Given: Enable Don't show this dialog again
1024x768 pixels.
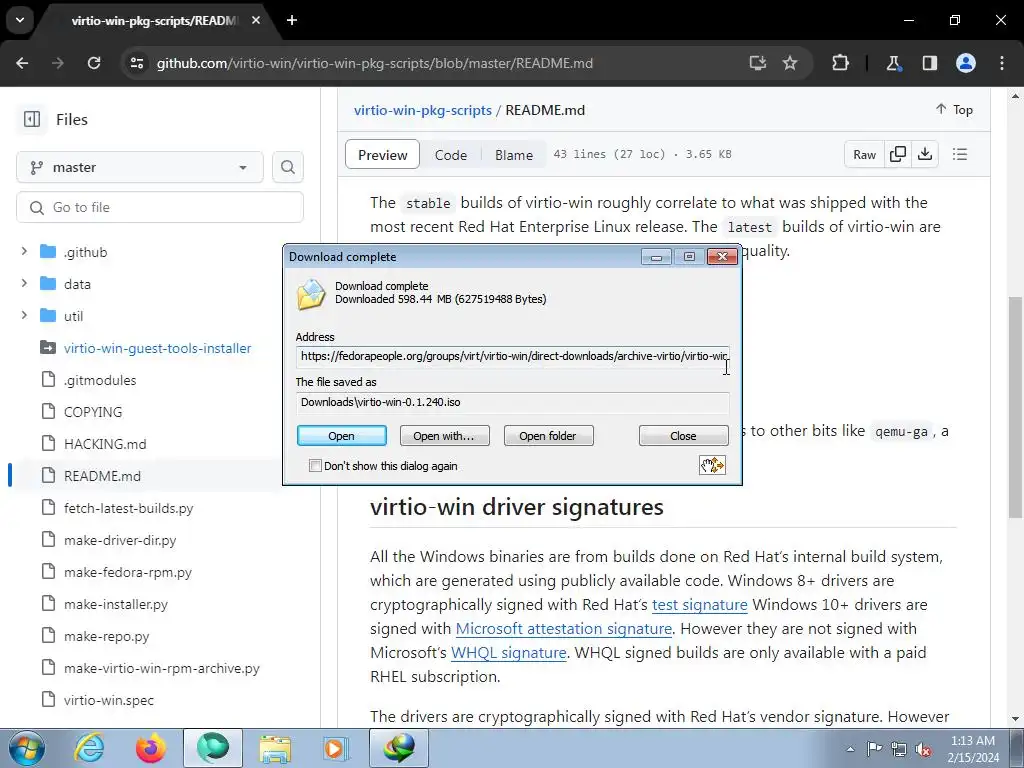Looking at the screenshot, I should [x=315, y=466].
